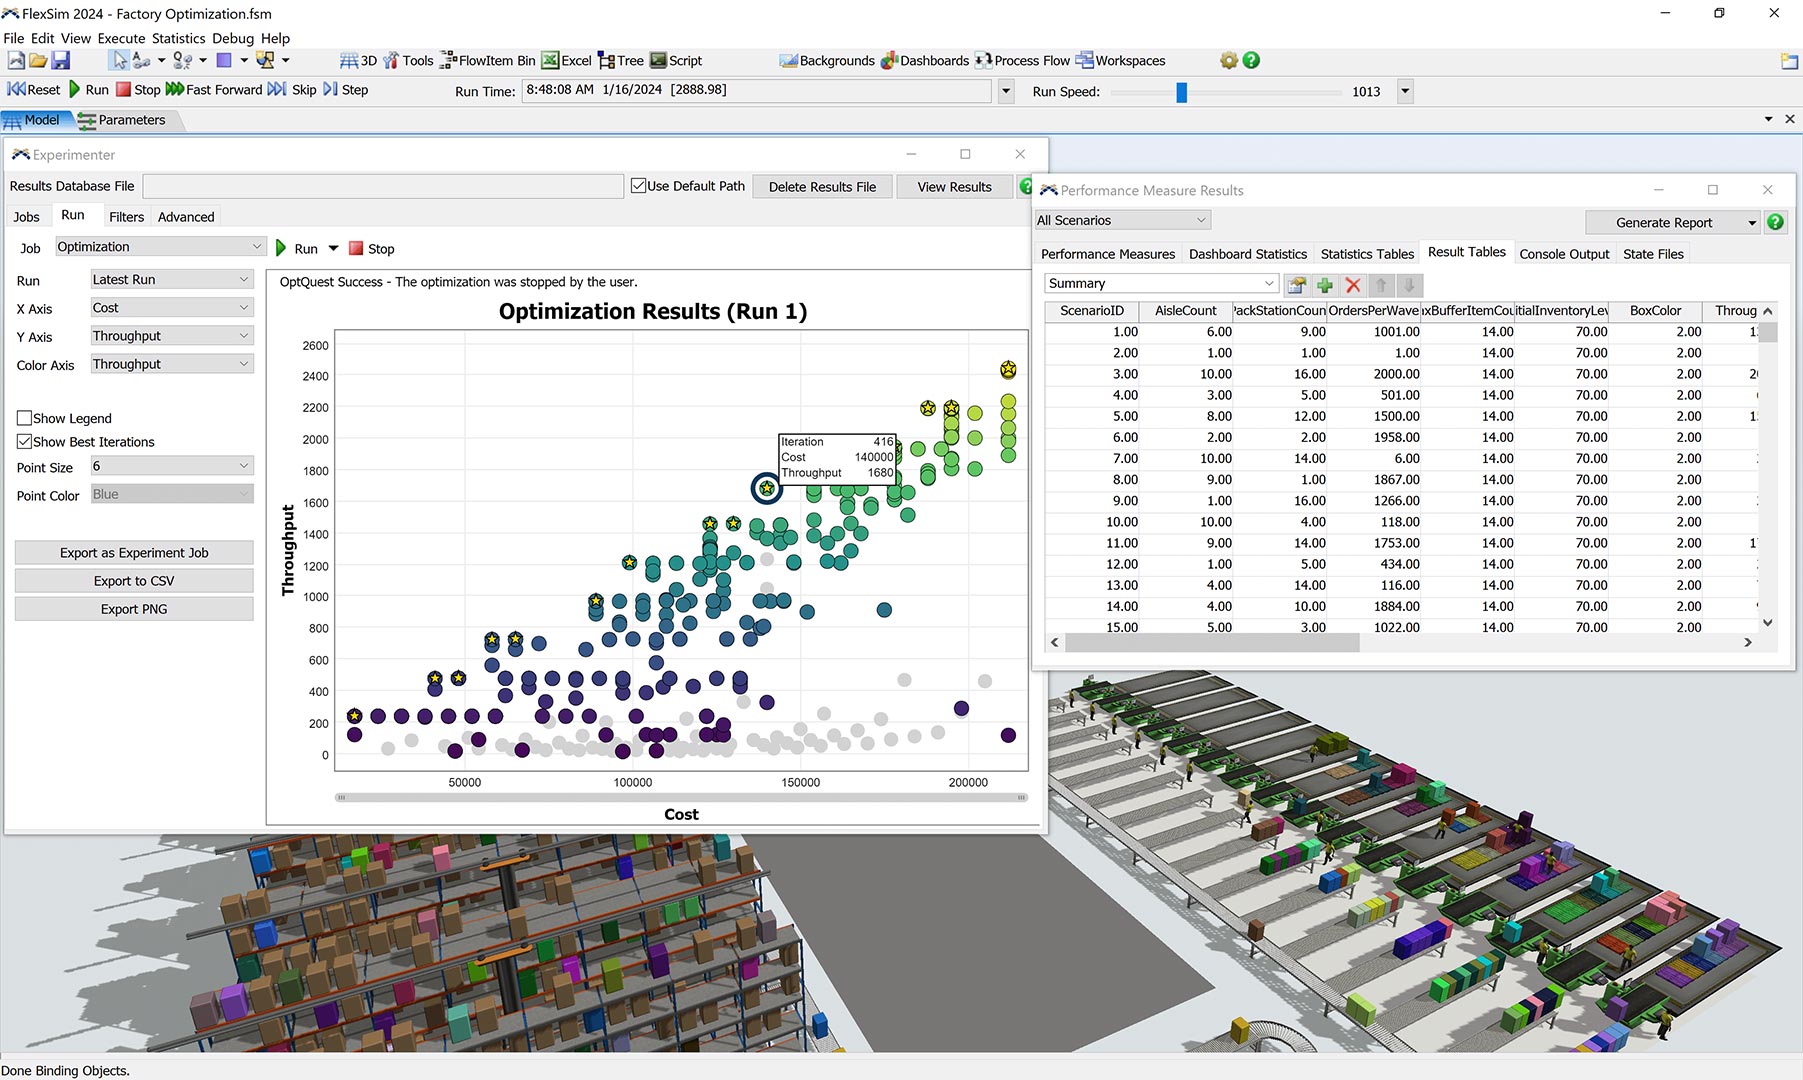Open the X Axis Cost dropdown

pos(171,308)
